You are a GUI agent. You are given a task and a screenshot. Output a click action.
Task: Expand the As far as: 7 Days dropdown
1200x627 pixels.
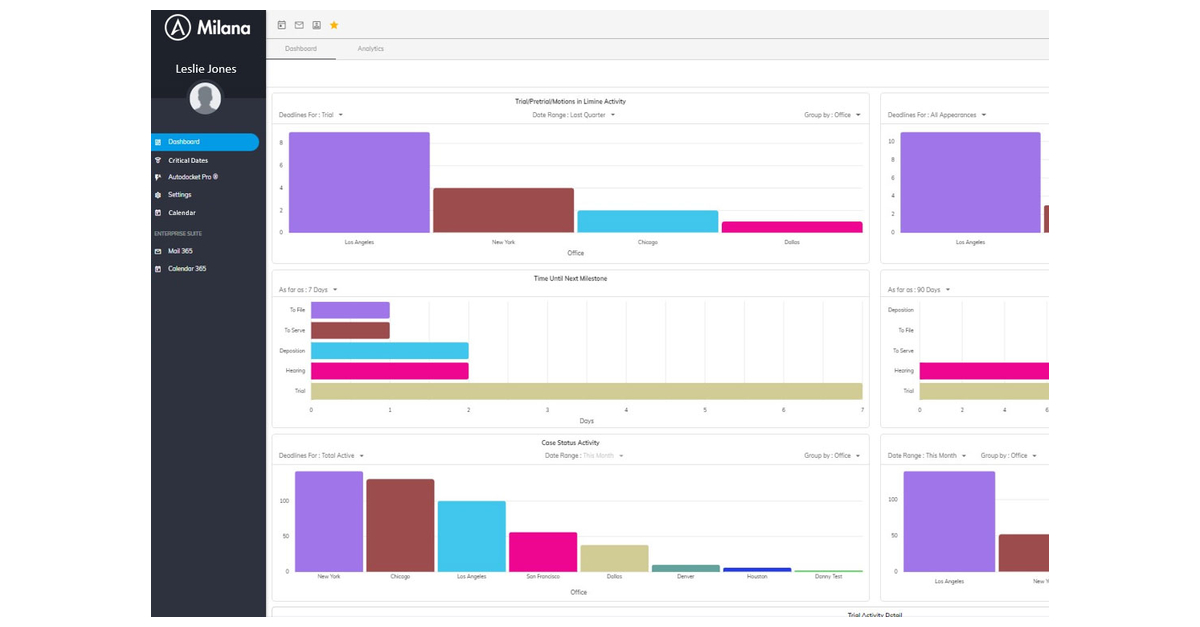point(307,290)
